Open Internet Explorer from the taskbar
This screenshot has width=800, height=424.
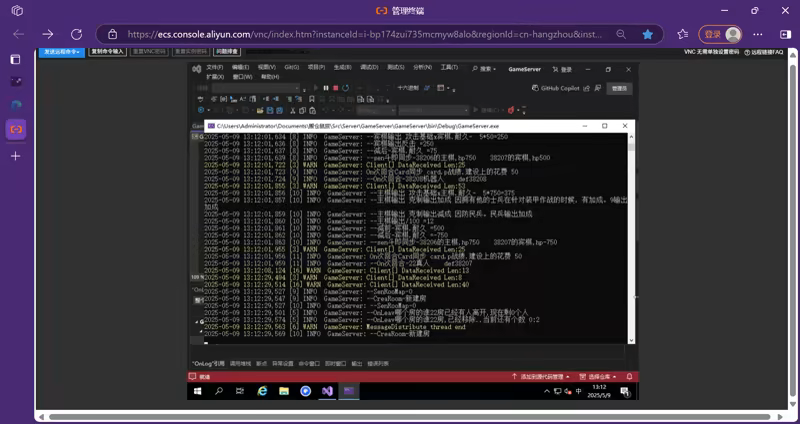(262, 391)
